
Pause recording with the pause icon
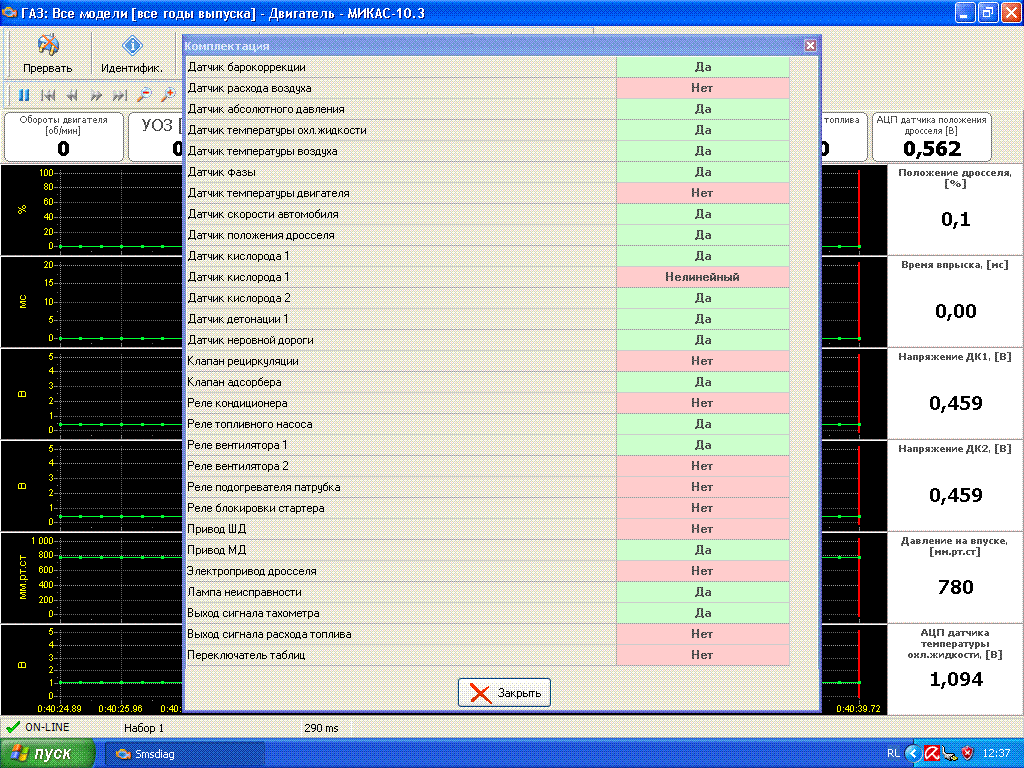pyautogui.click(x=24, y=95)
